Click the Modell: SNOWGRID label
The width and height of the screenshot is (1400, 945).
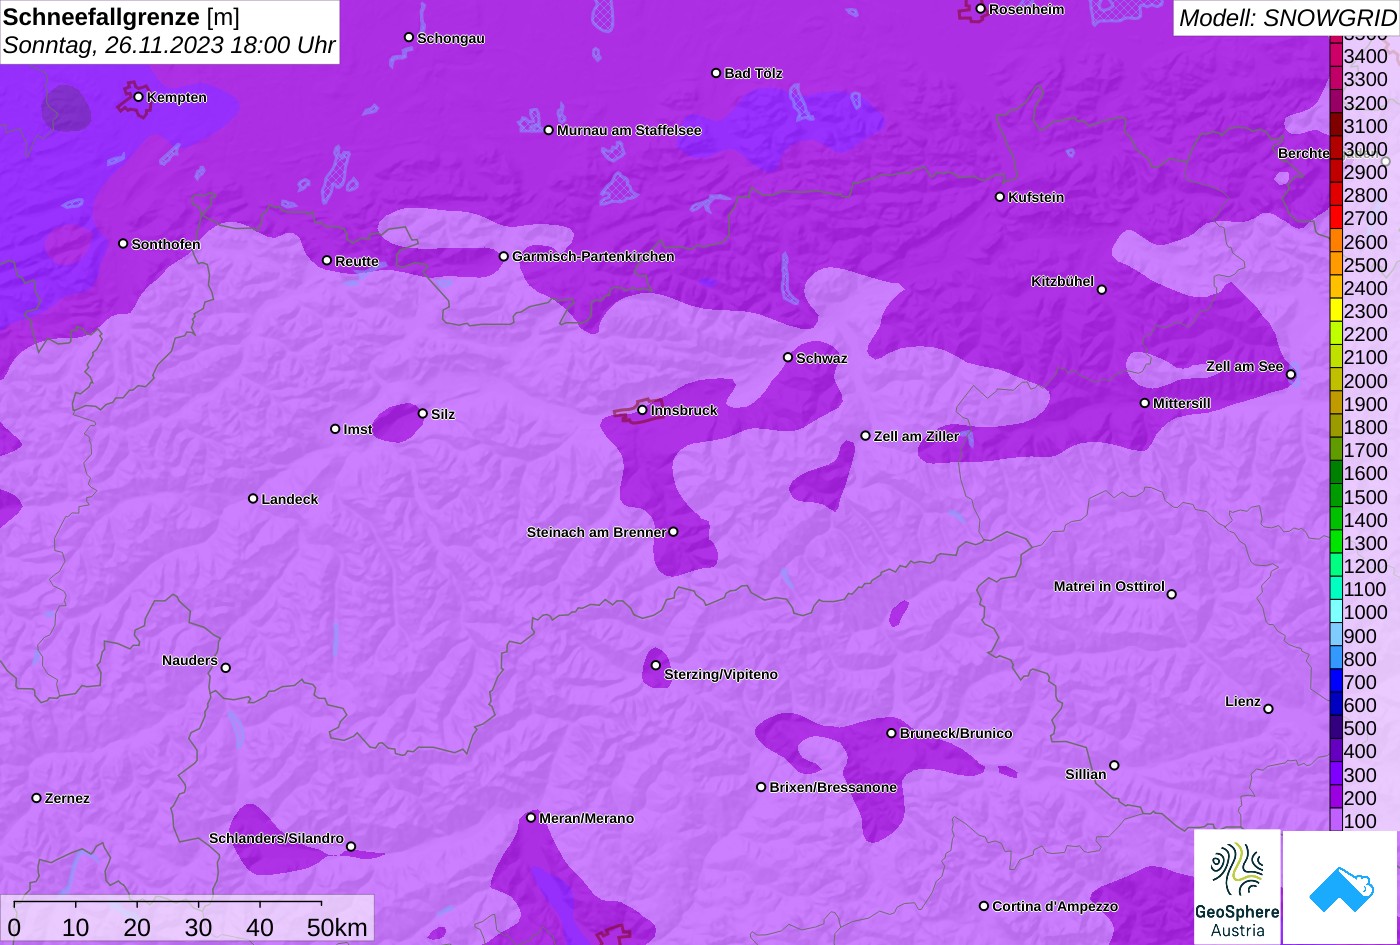click(1286, 18)
